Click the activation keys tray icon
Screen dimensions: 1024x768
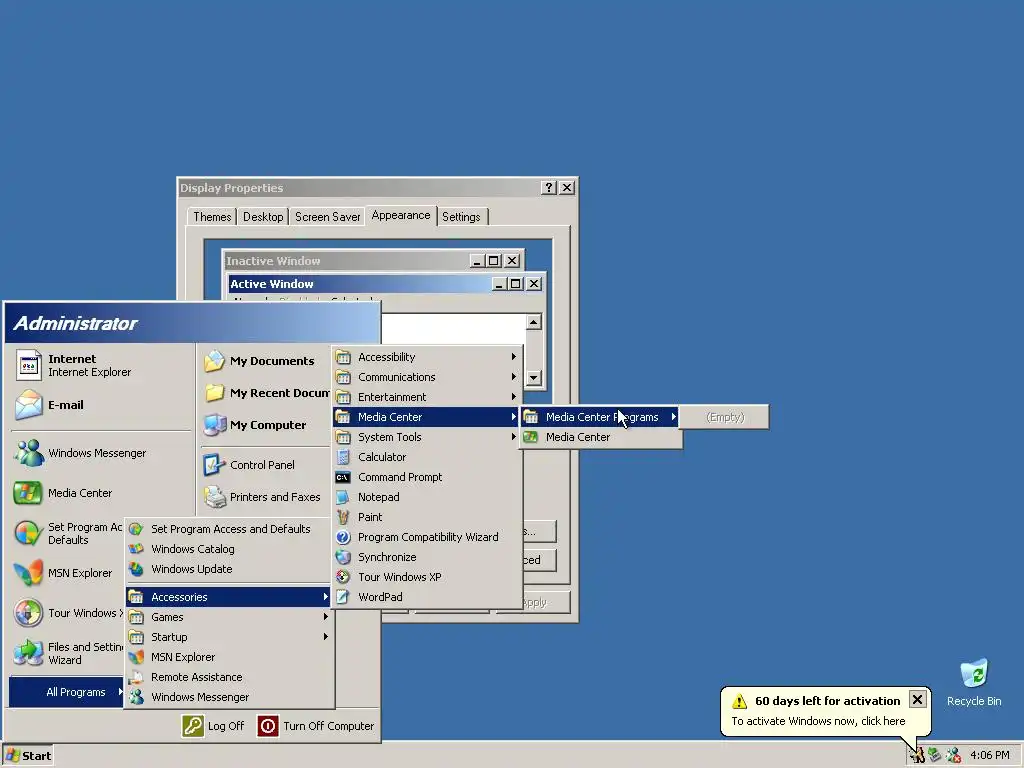pyautogui.click(x=918, y=756)
